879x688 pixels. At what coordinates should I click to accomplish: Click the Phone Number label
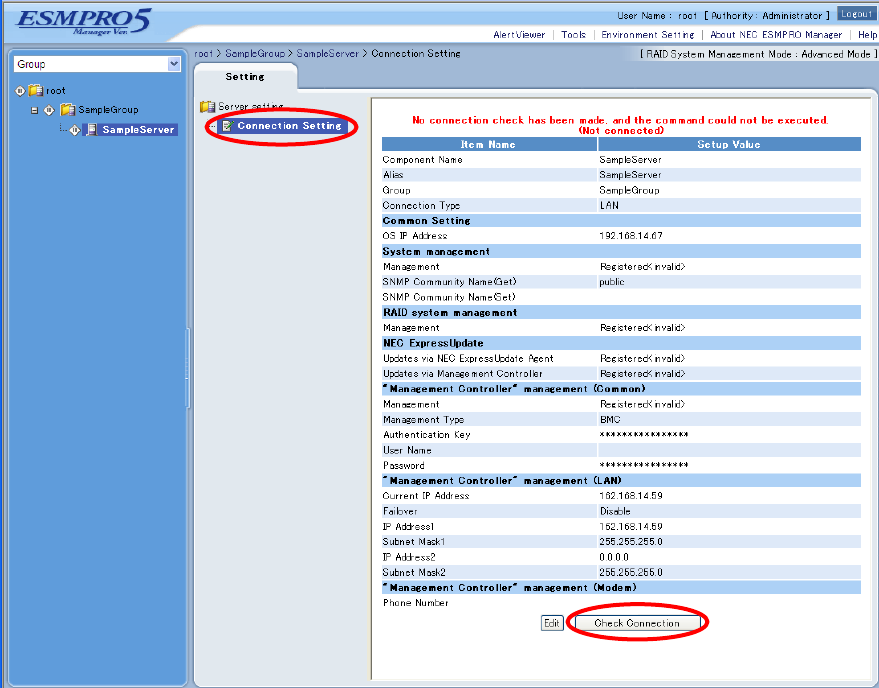(415, 603)
